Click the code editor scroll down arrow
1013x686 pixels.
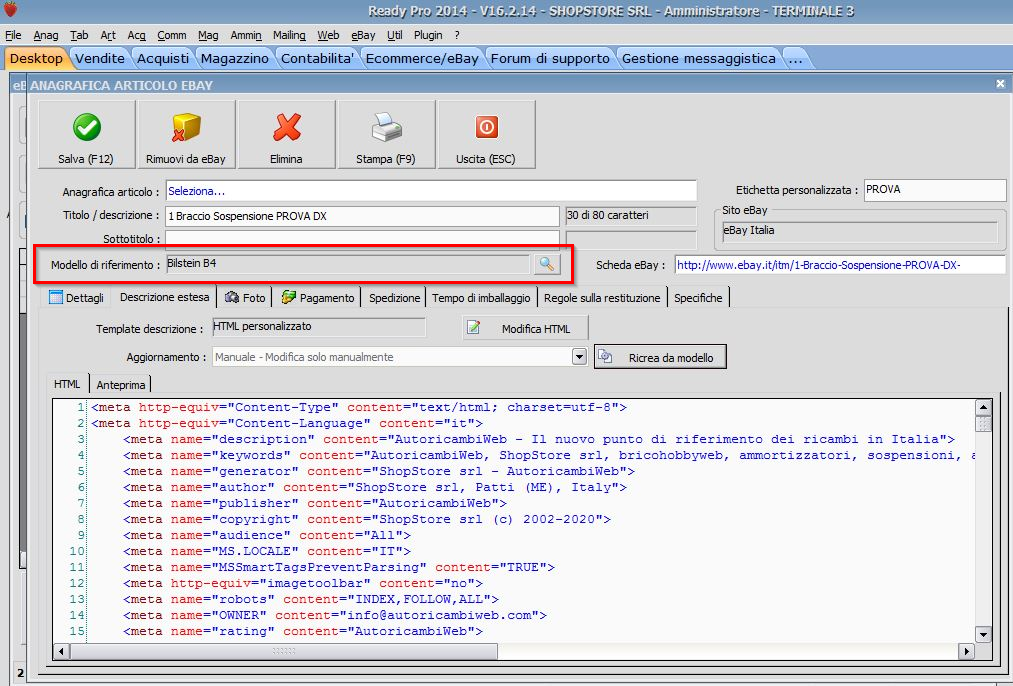983,634
